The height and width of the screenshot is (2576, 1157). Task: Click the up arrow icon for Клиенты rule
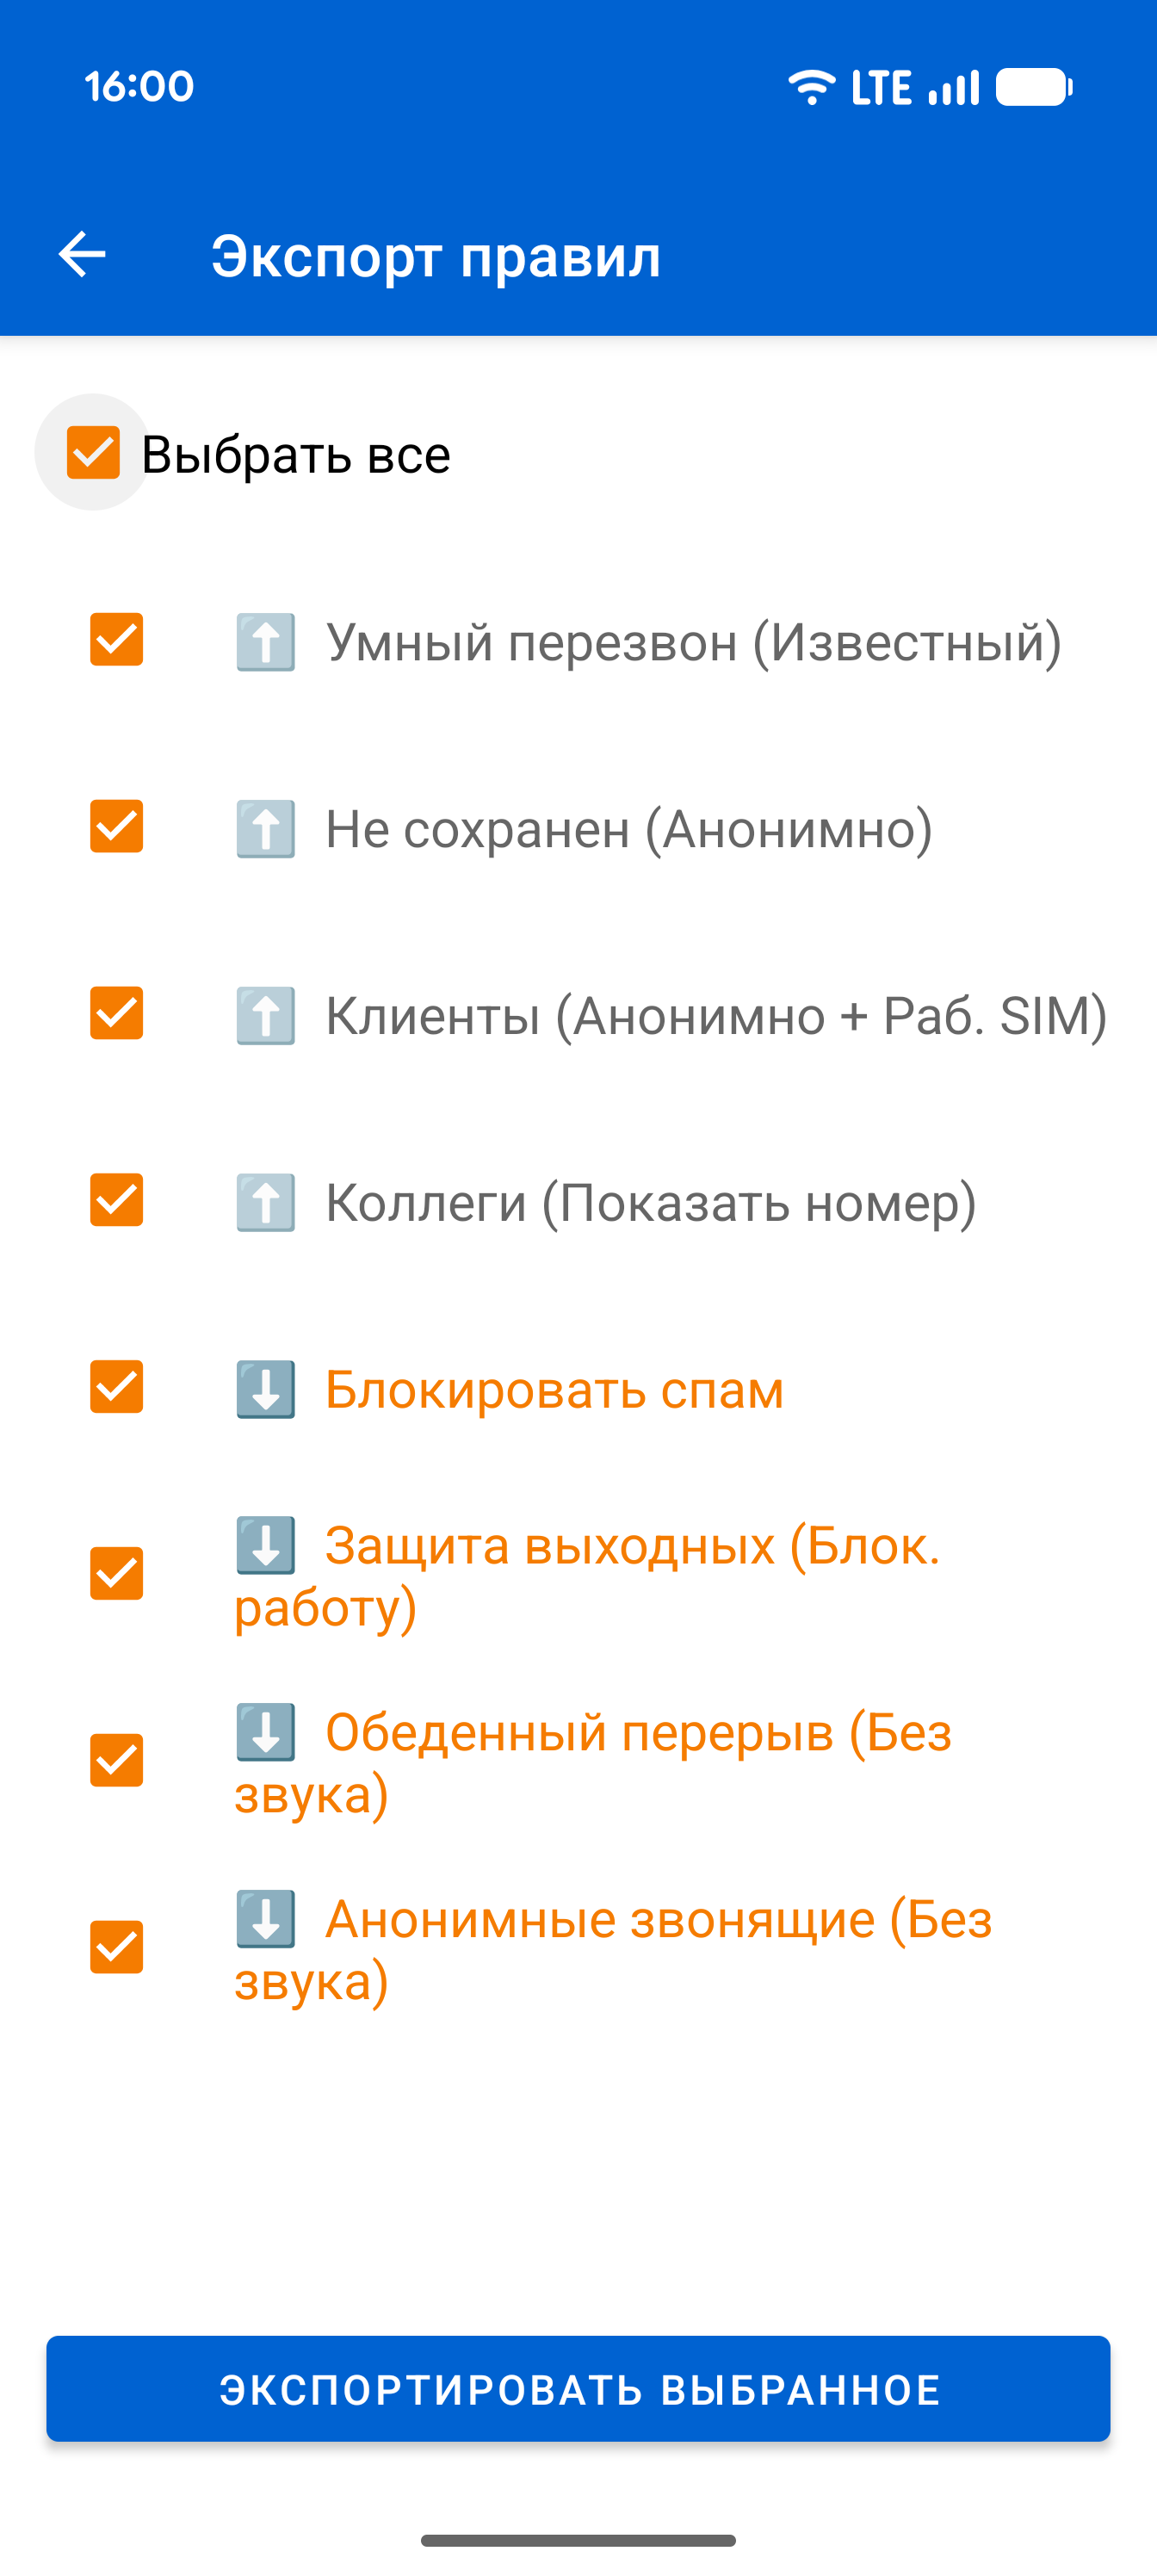pos(265,1015)
